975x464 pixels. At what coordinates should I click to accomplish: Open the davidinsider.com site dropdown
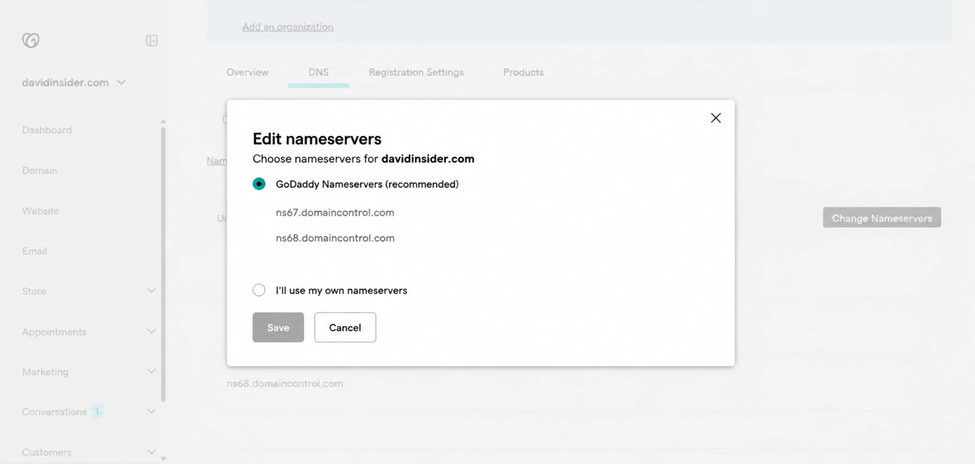[x=74, y=83]
